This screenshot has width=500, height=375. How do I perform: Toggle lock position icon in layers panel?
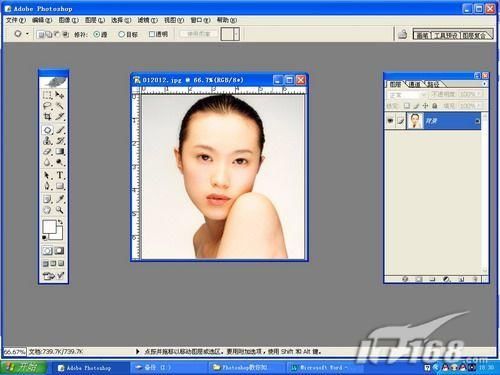[425, 106]
